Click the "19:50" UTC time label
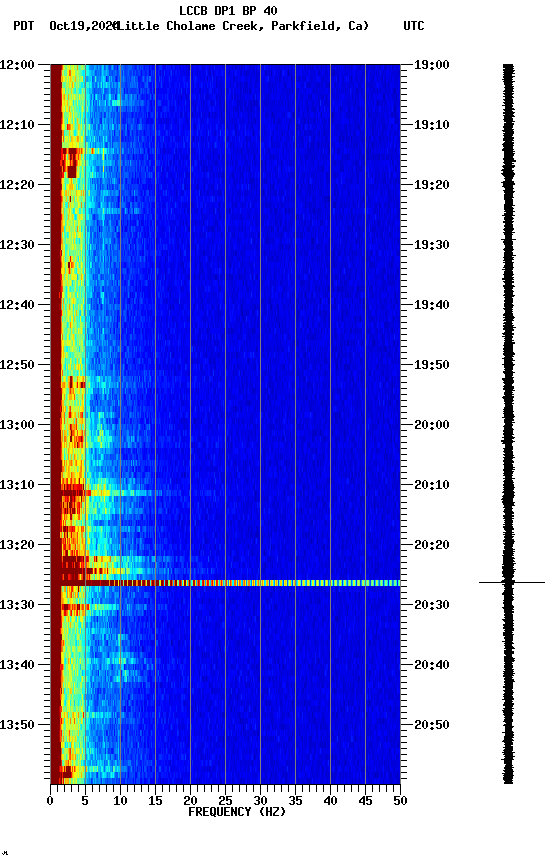 (432, 365)
